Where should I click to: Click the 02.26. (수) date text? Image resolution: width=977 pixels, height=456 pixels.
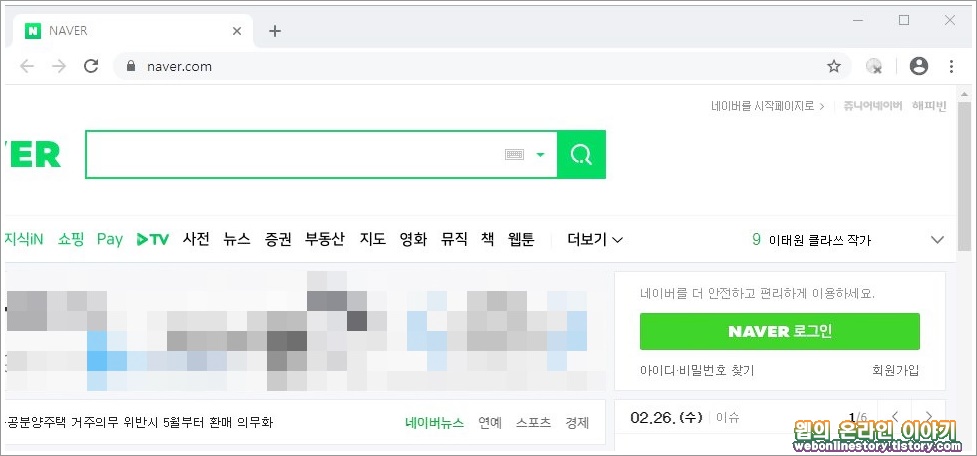coord(667,417)
